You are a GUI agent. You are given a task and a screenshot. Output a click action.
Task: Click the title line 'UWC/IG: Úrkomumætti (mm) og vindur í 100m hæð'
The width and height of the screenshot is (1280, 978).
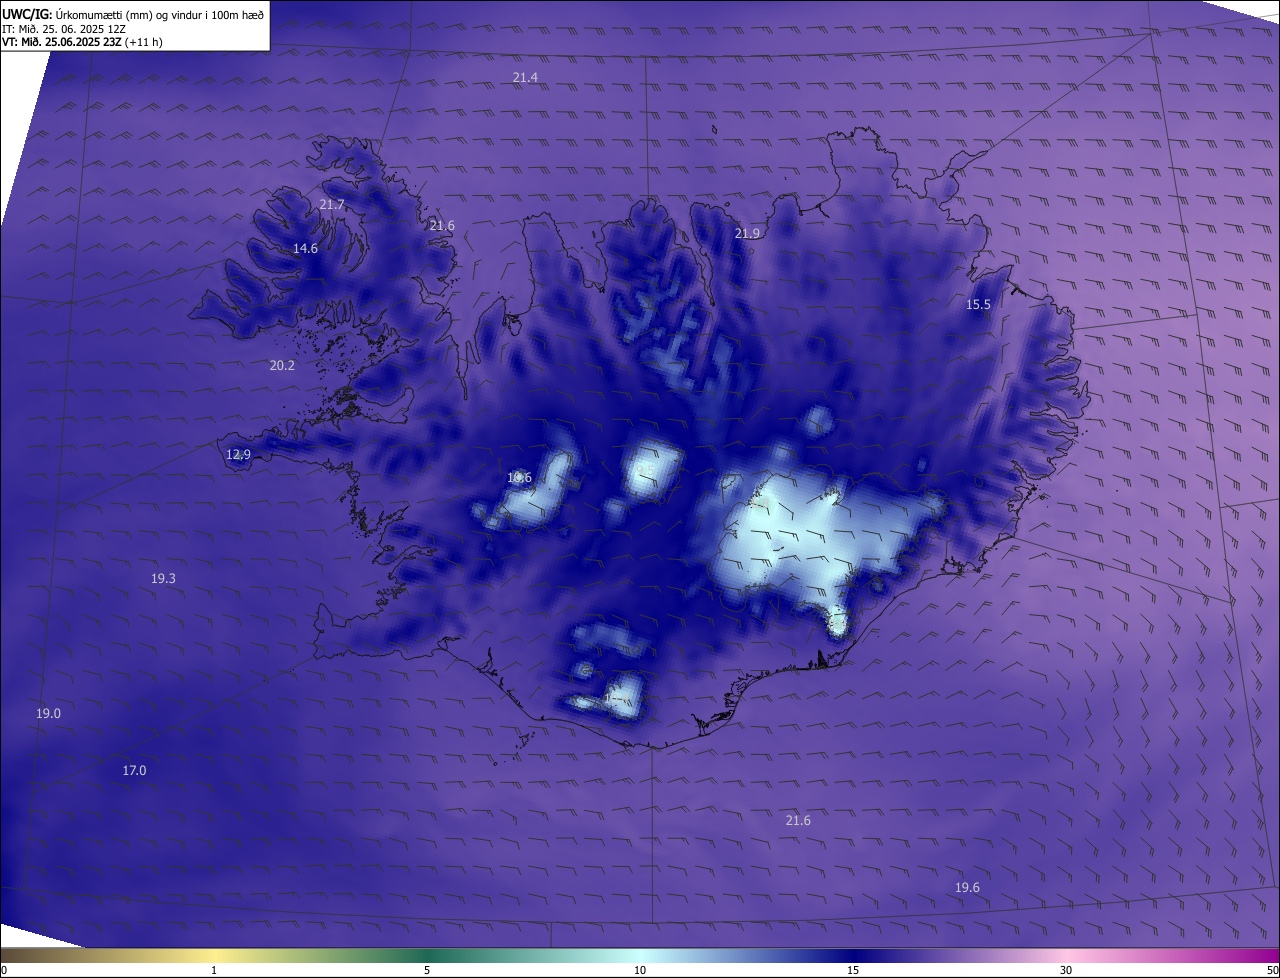pyautogui.click(x=133, y=14)
